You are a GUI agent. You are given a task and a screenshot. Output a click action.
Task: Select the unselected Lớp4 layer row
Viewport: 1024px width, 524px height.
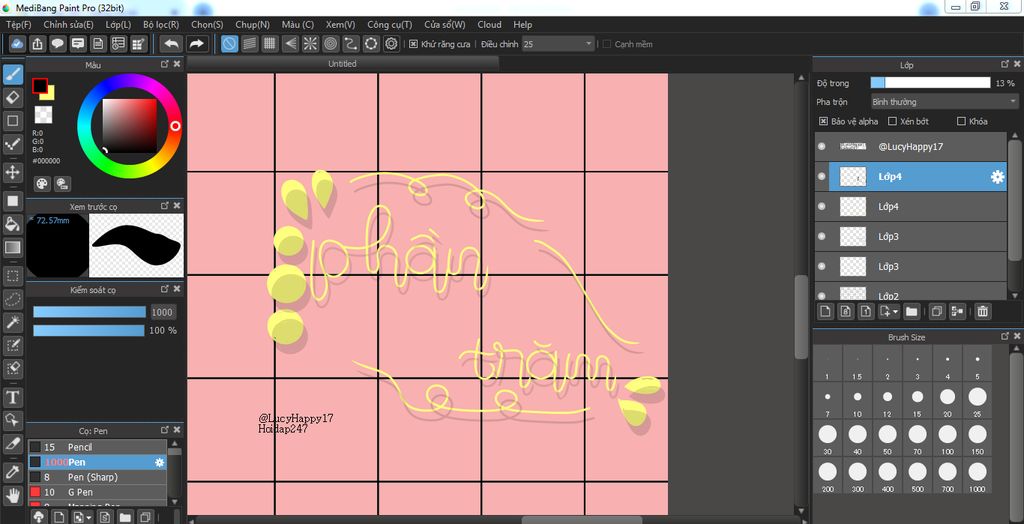(910, 206)
